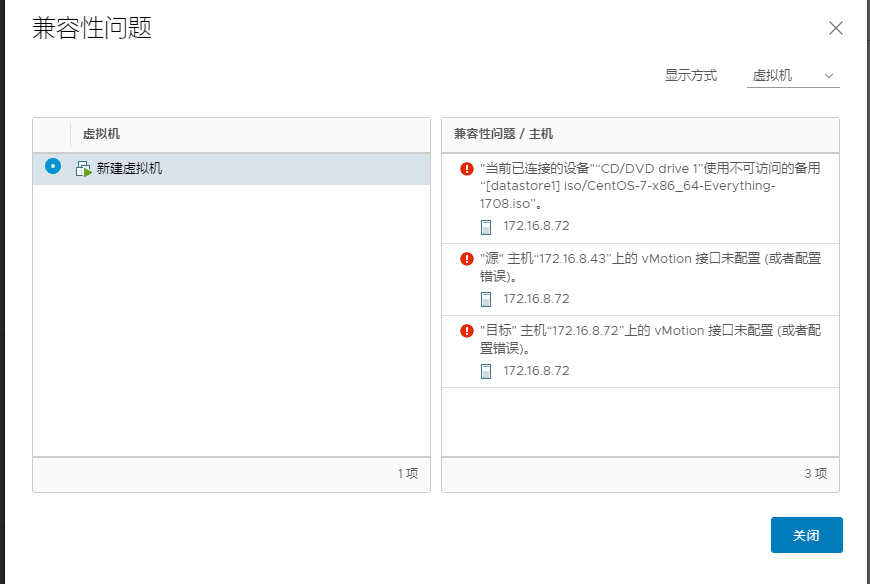Click the 兼容性问题 / 主机 column header
This screenshot has height=584, width=870.
(503, 134)
